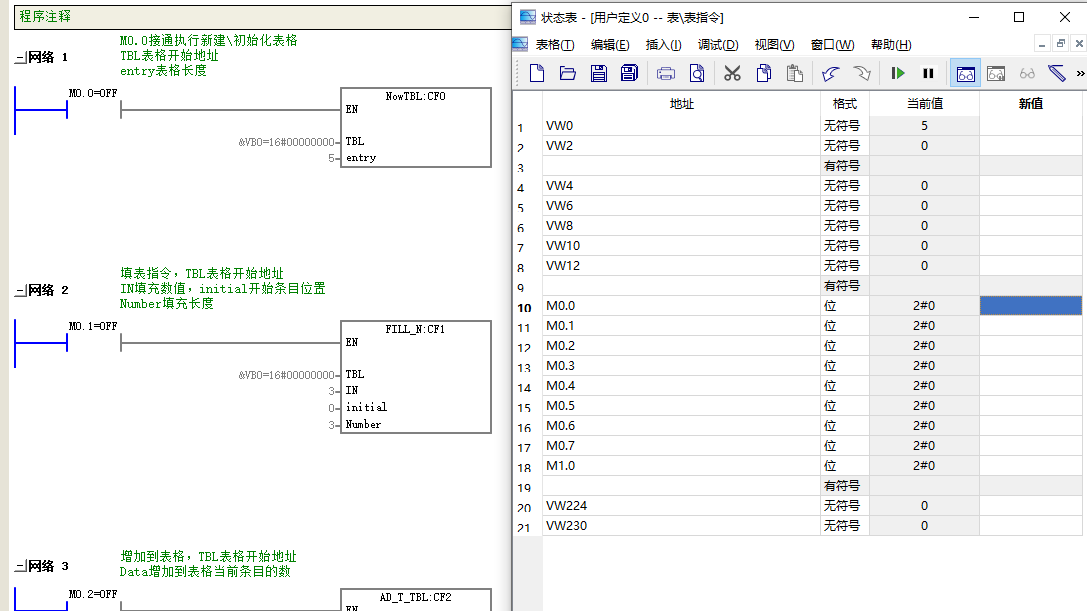Click the new value cell for M0.1
The height and width of the screenshot is (611, 1087).
pos(1031,326)
